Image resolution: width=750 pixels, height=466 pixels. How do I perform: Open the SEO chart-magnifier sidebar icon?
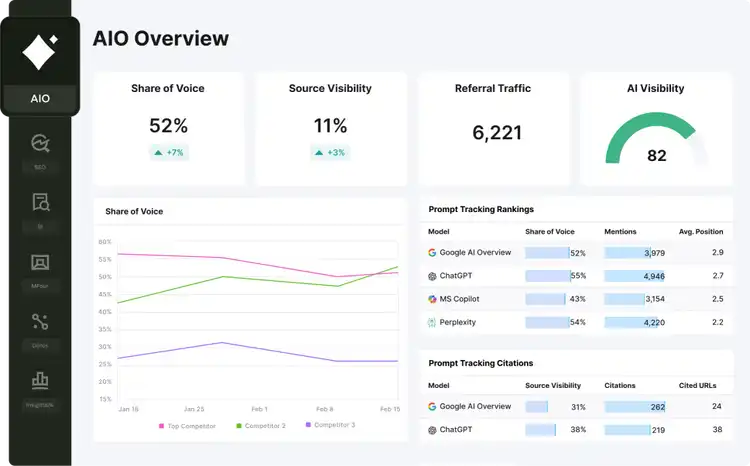tap(40, 143)
